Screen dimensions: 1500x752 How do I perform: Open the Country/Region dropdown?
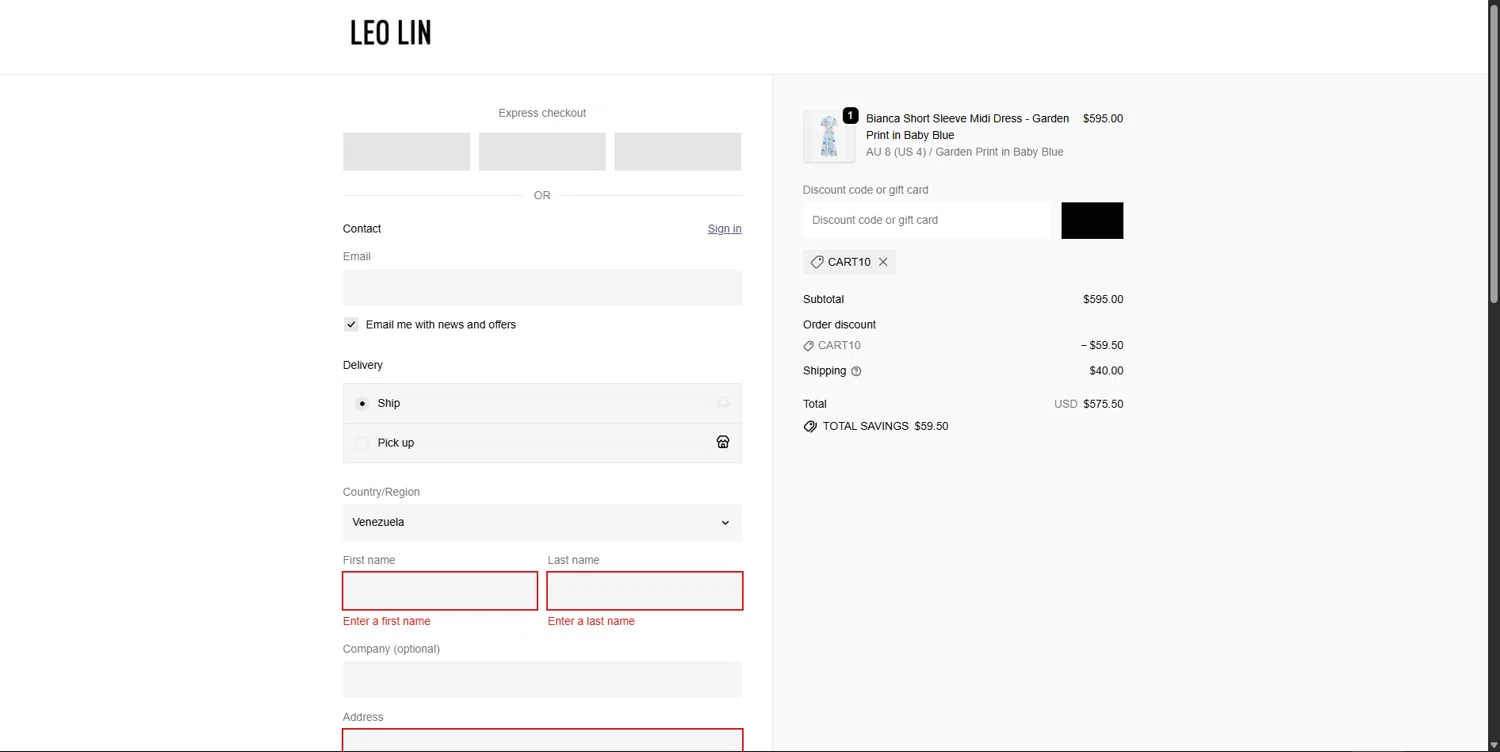coord(542,522)
